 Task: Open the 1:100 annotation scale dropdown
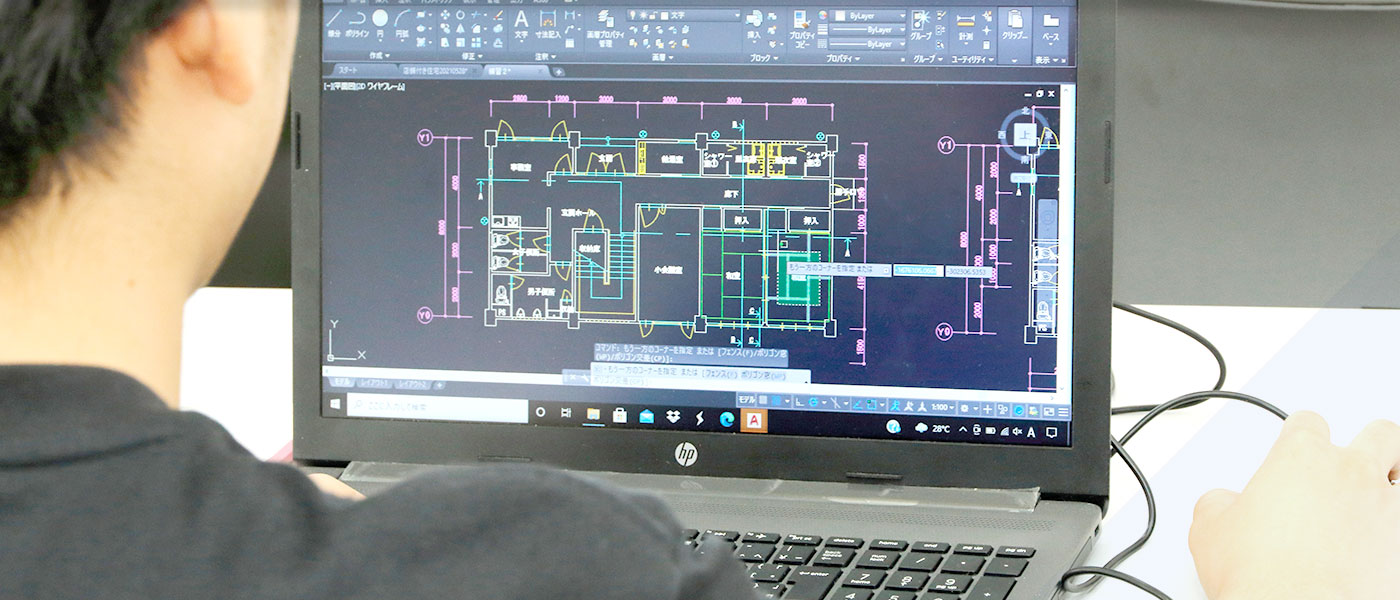coord(944,408)
